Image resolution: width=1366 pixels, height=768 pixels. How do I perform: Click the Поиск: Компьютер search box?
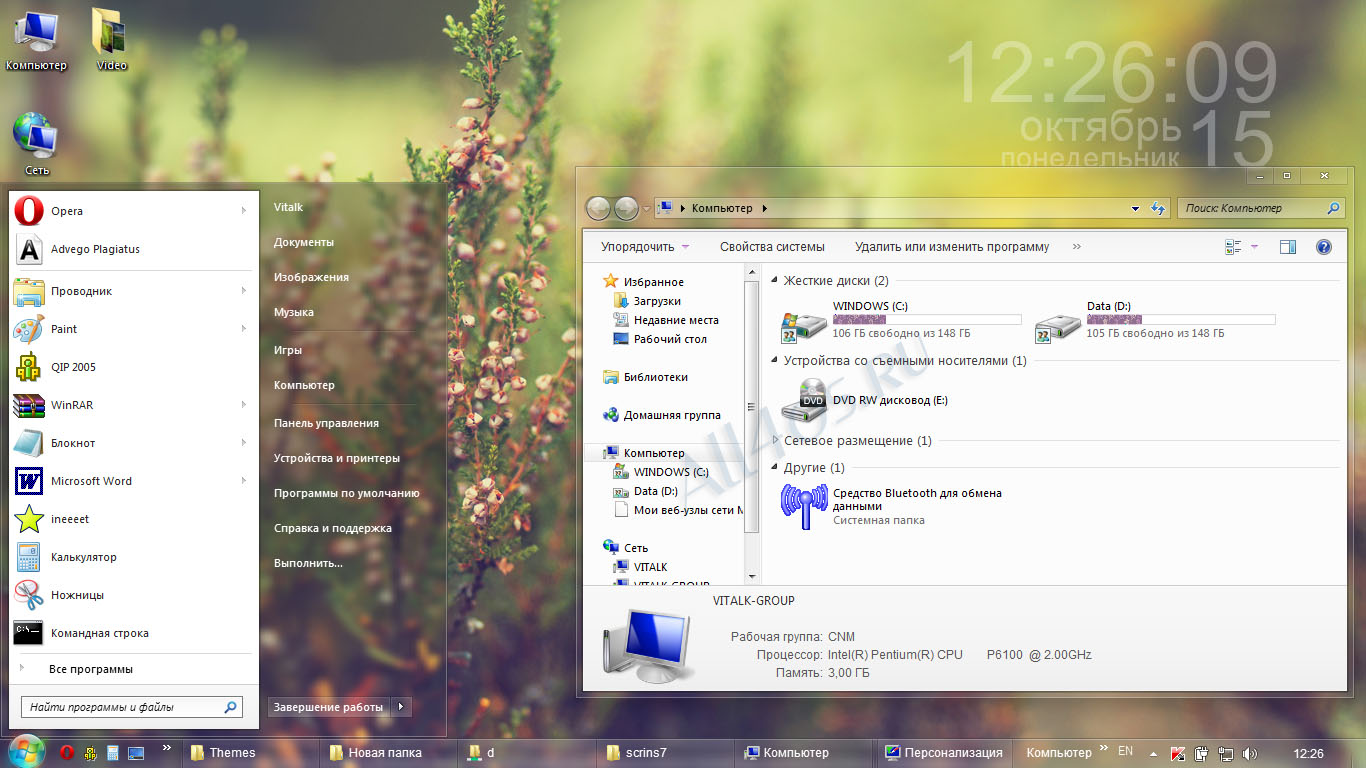tap(1260, 208)
